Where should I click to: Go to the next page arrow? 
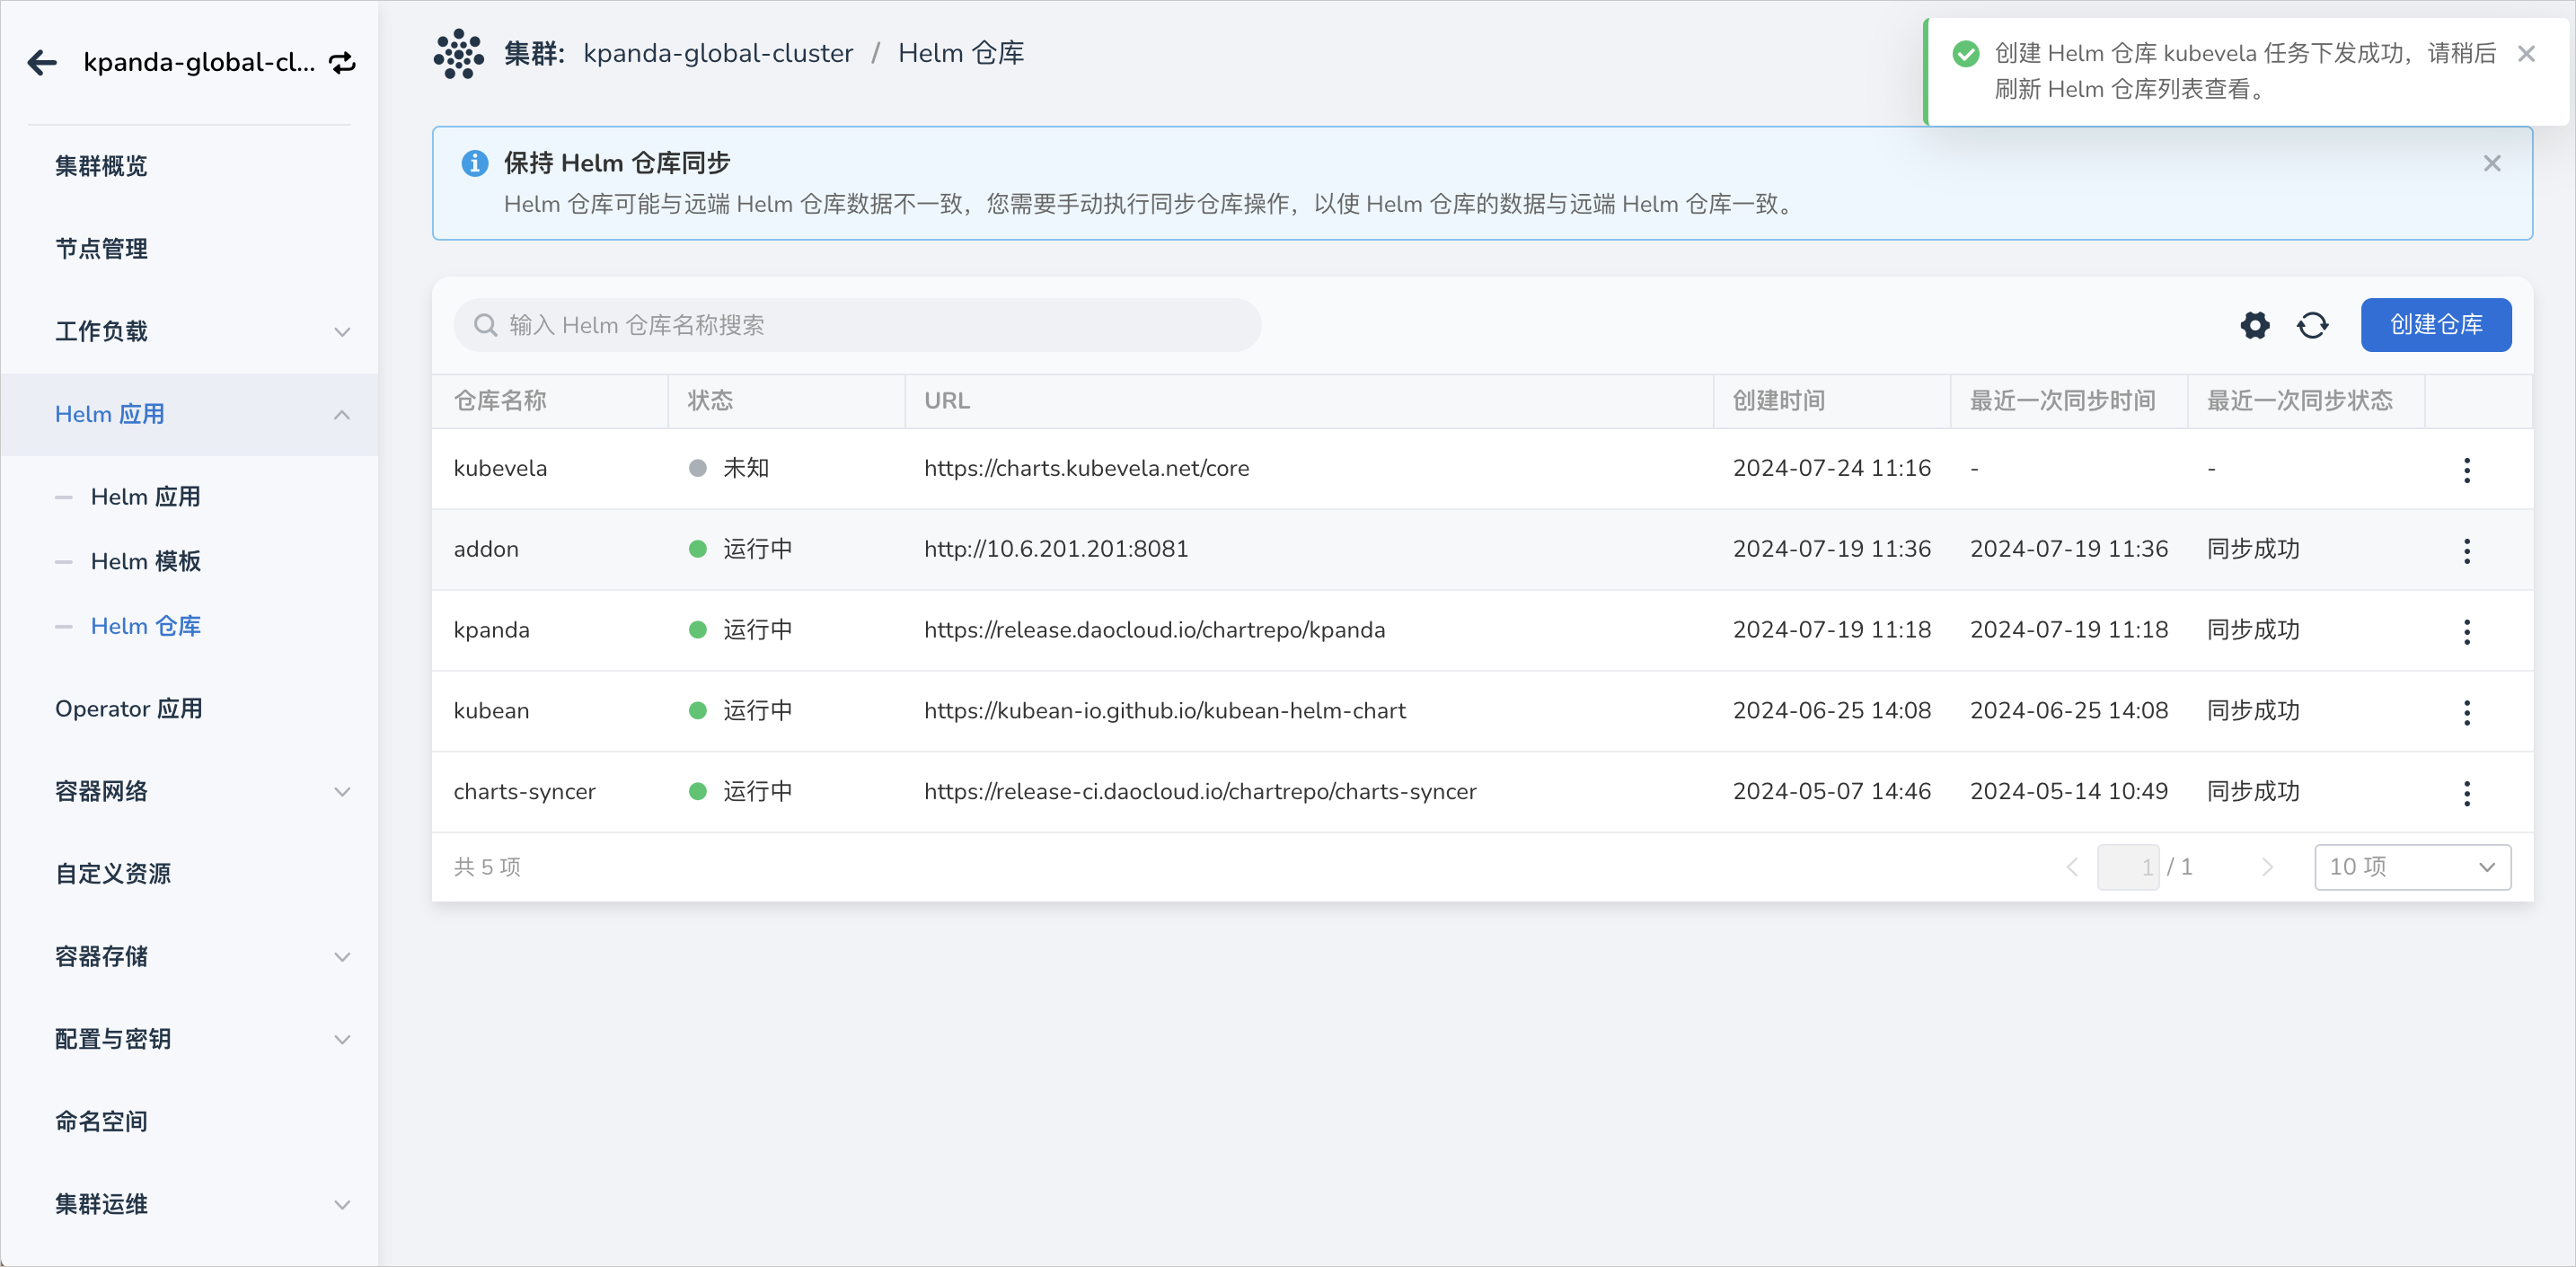tap(2267, 867)
